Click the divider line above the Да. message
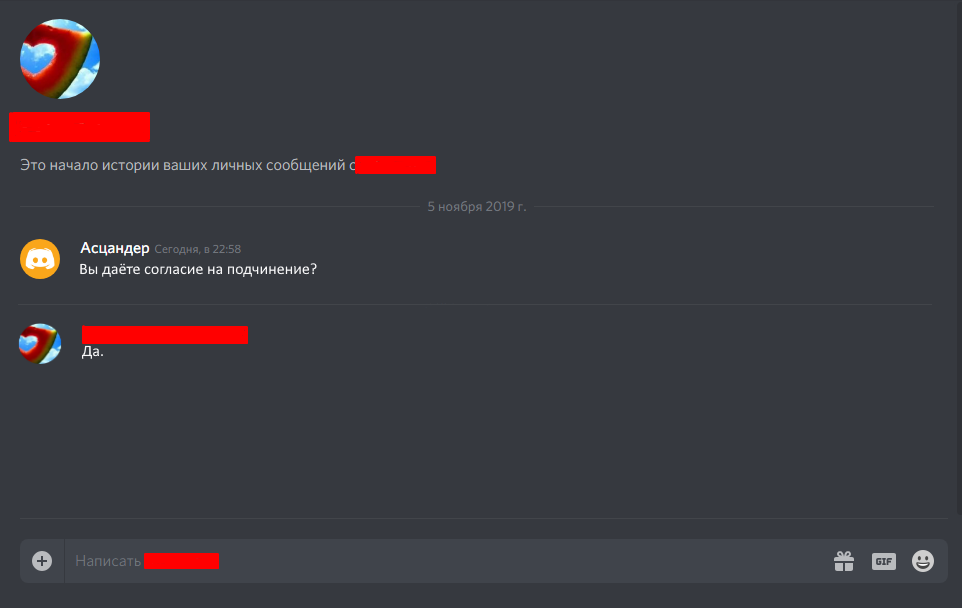The height and width of the screenshot is (608, 962). click(475, 304)
